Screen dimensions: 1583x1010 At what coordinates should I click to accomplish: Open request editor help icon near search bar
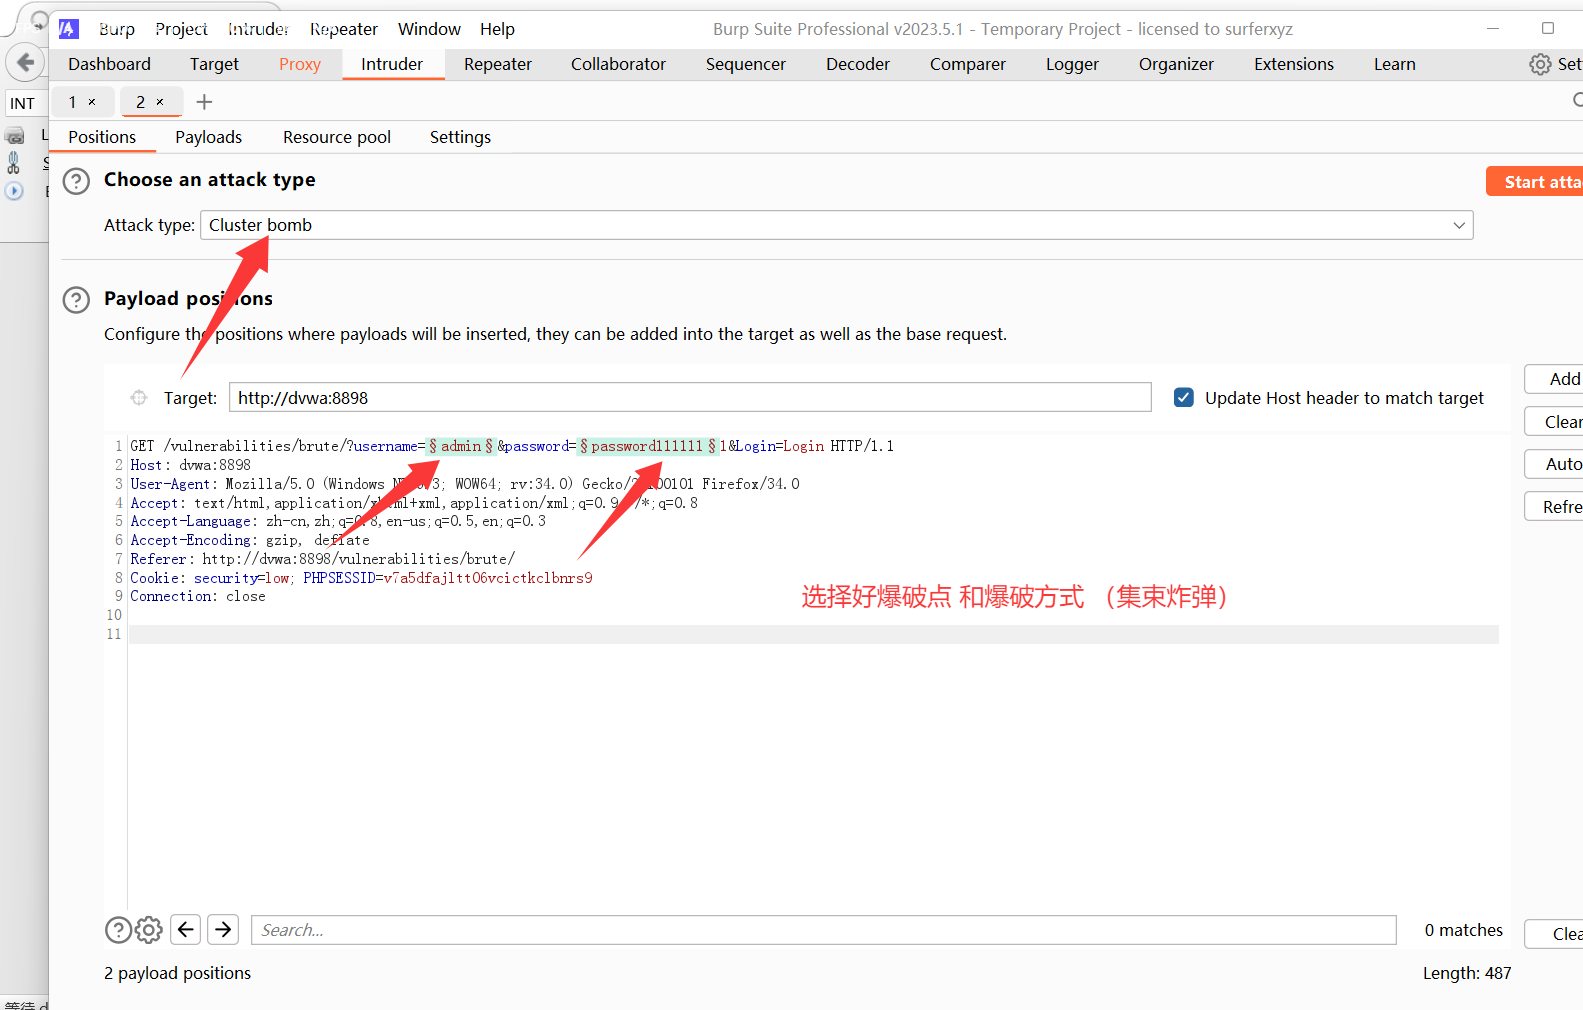coord(118,930)
